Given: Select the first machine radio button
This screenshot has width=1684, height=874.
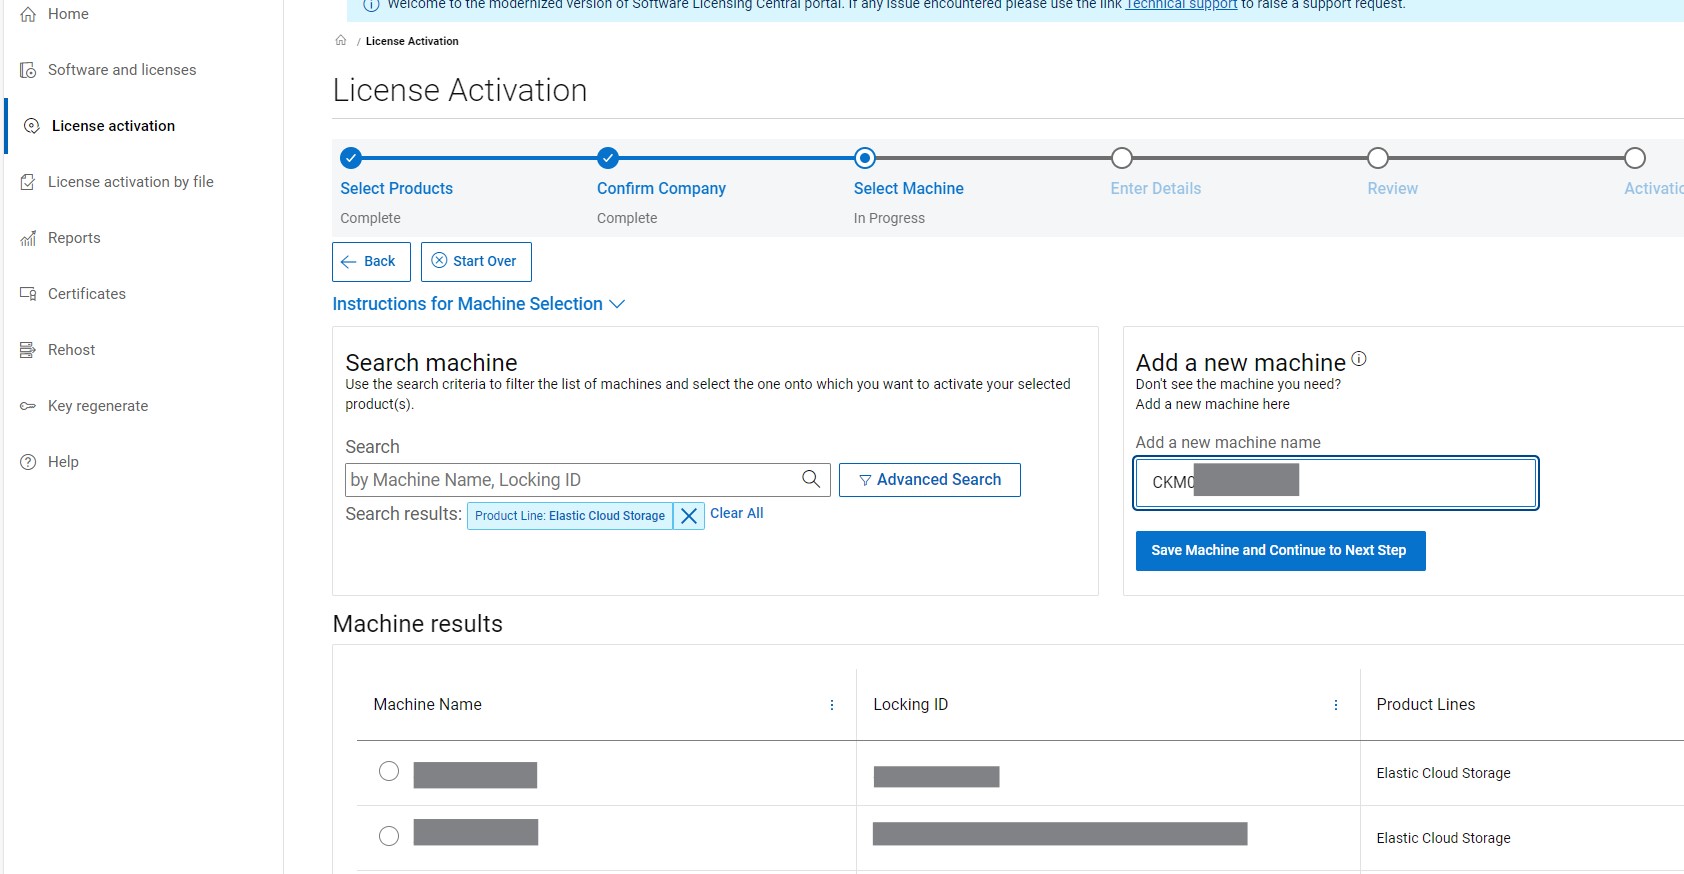Looking at the screenshot, I should [389, 771].
